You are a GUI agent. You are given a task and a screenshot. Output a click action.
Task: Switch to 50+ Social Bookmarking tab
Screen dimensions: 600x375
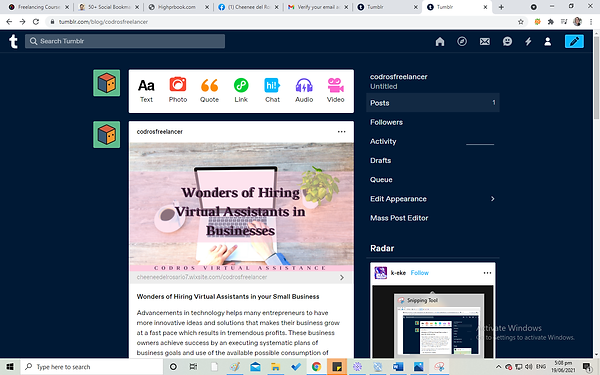pyautogui.click(x=109, y=7)
